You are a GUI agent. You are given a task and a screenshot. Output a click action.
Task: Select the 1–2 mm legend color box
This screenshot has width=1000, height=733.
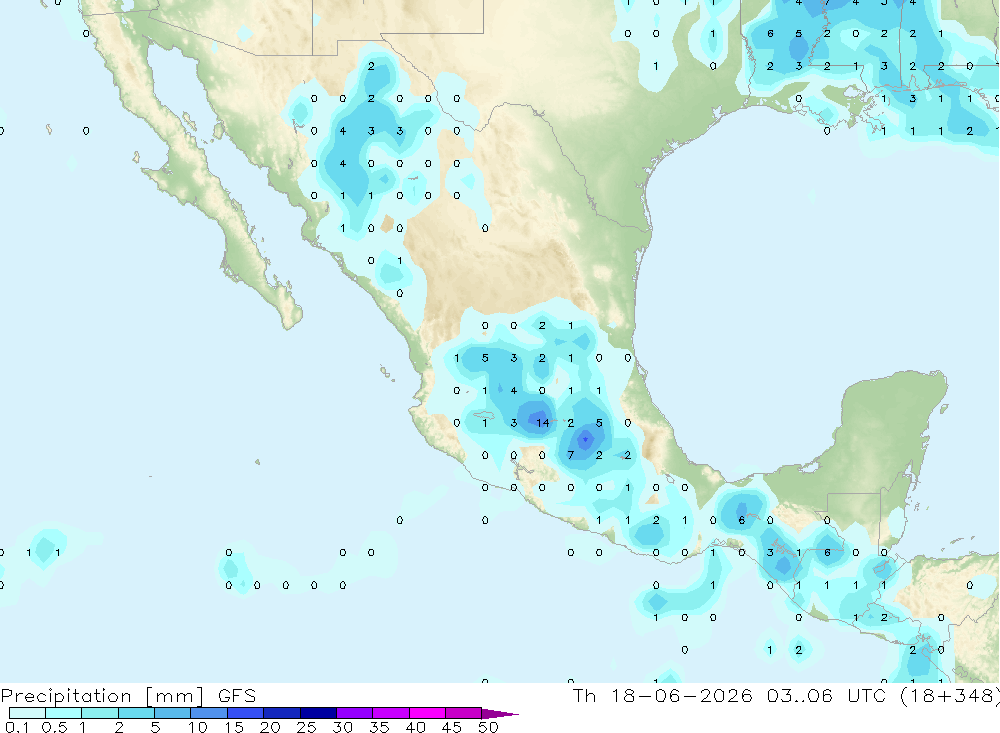pos(100,713)
